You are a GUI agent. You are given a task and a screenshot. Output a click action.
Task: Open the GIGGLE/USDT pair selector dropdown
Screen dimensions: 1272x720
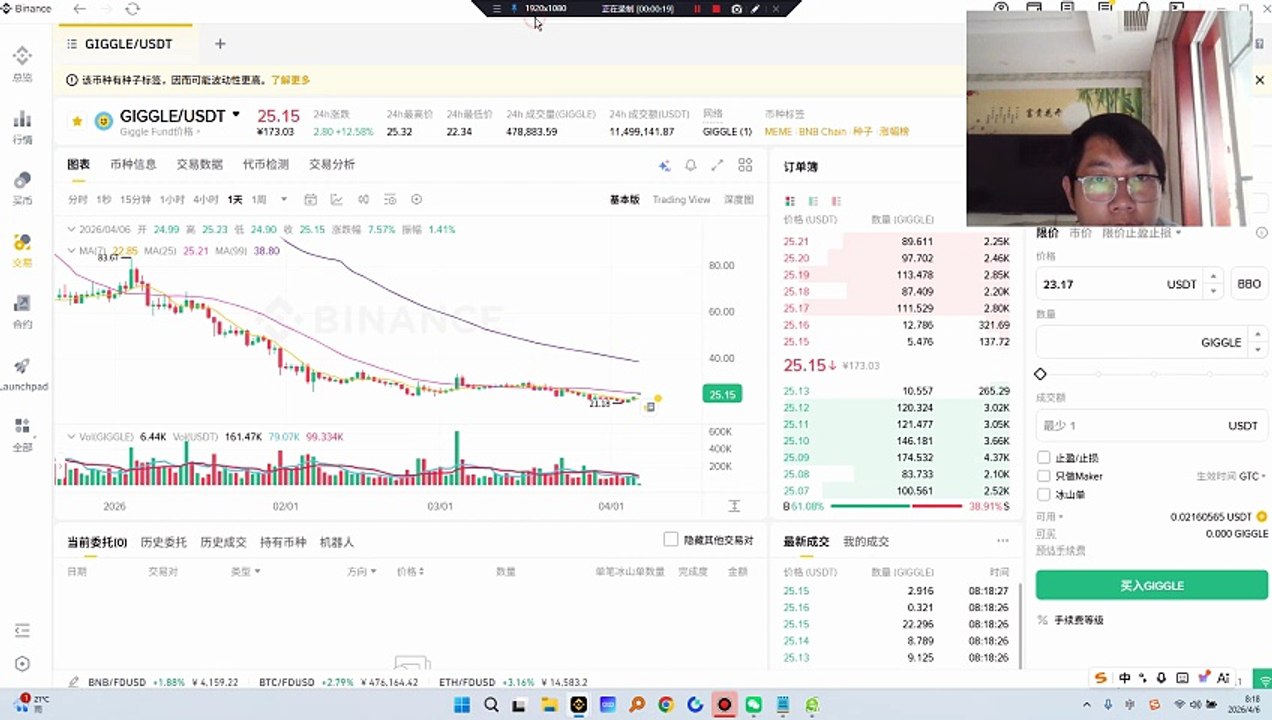click(236, 115)
